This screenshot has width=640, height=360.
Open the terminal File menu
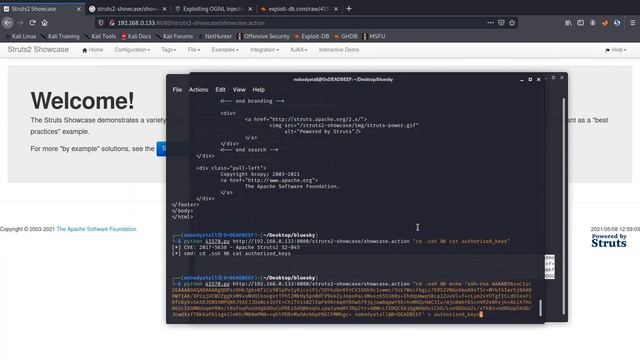point(177,89)
